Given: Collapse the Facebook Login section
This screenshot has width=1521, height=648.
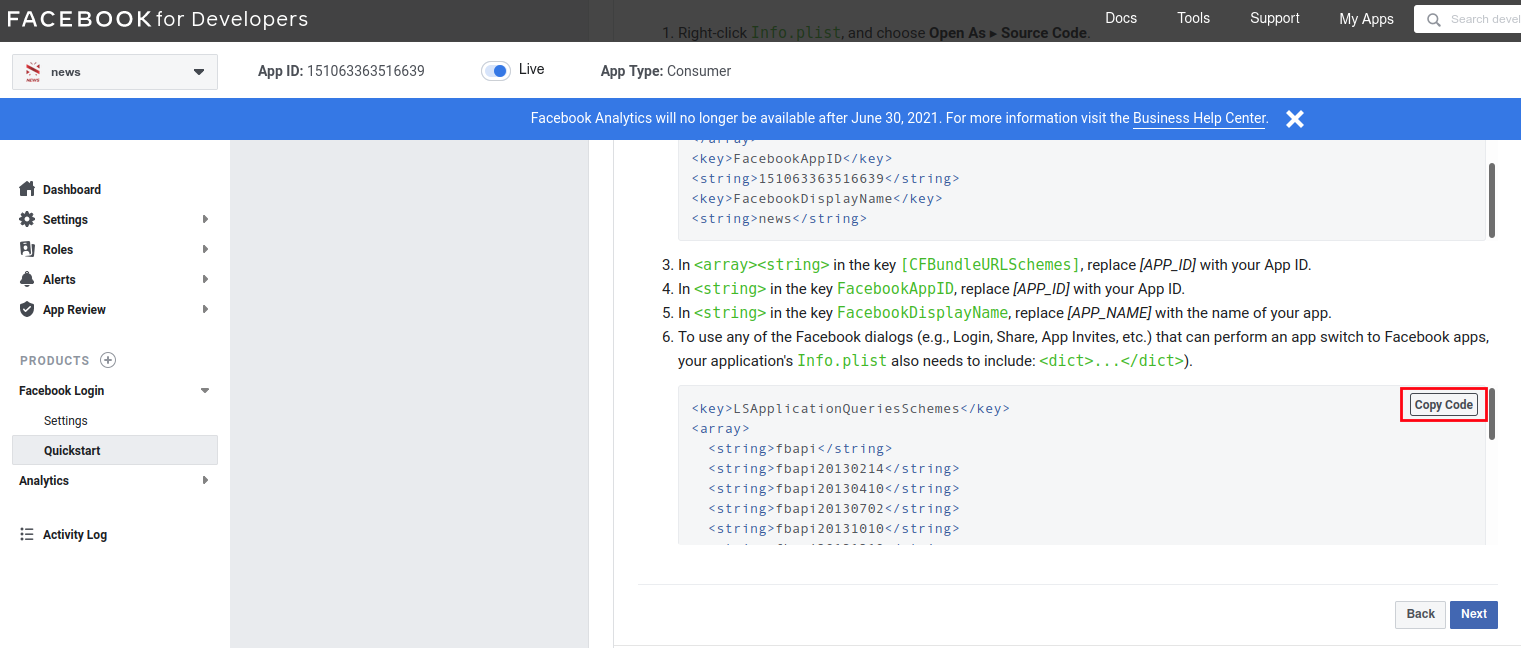Looking at the screenshot, I should (x=205, y=390).
